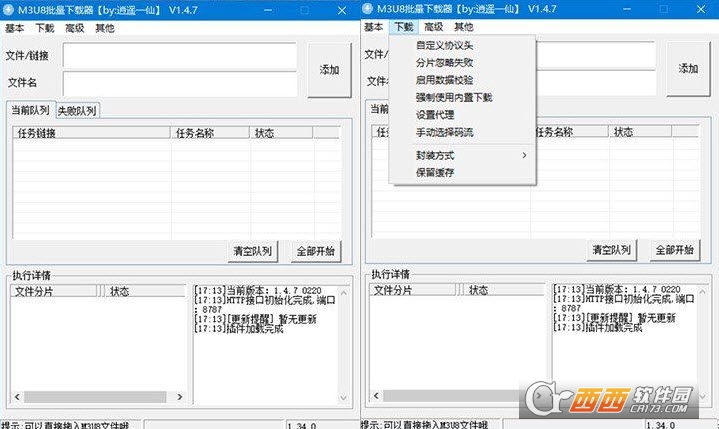This screenshot has height=429, width=719.
Task: Switch to the 失败队列 tab in left window
Action: coord(77,110)
